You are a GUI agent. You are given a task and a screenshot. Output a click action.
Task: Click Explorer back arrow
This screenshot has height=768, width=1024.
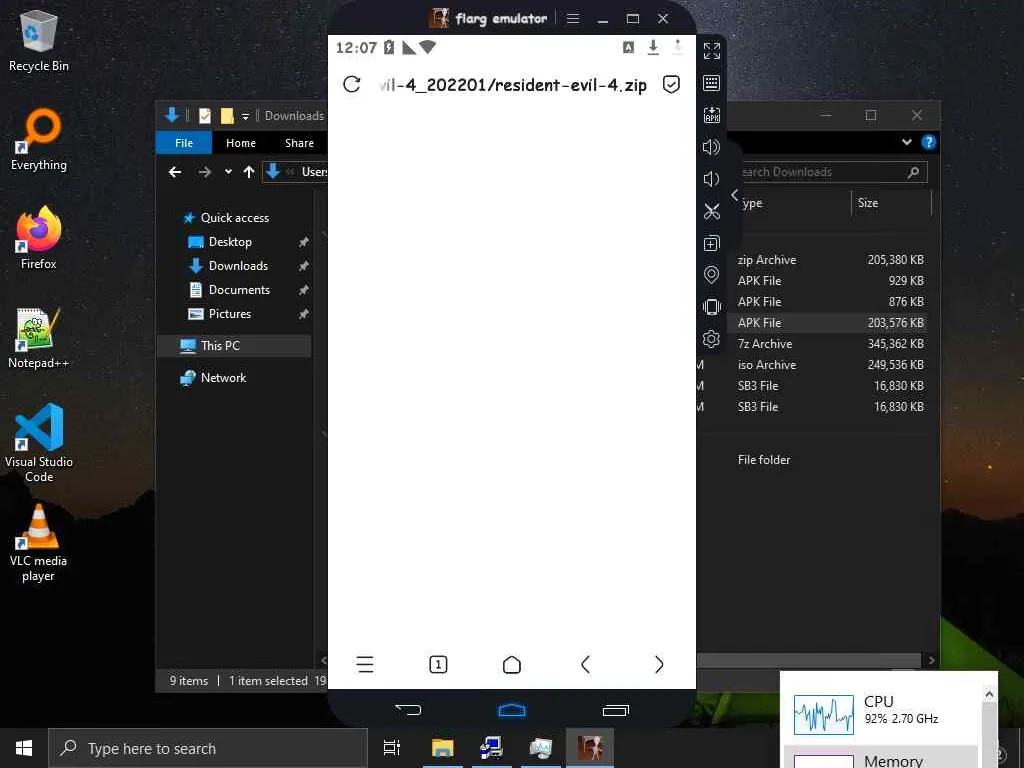pos(174,172)
